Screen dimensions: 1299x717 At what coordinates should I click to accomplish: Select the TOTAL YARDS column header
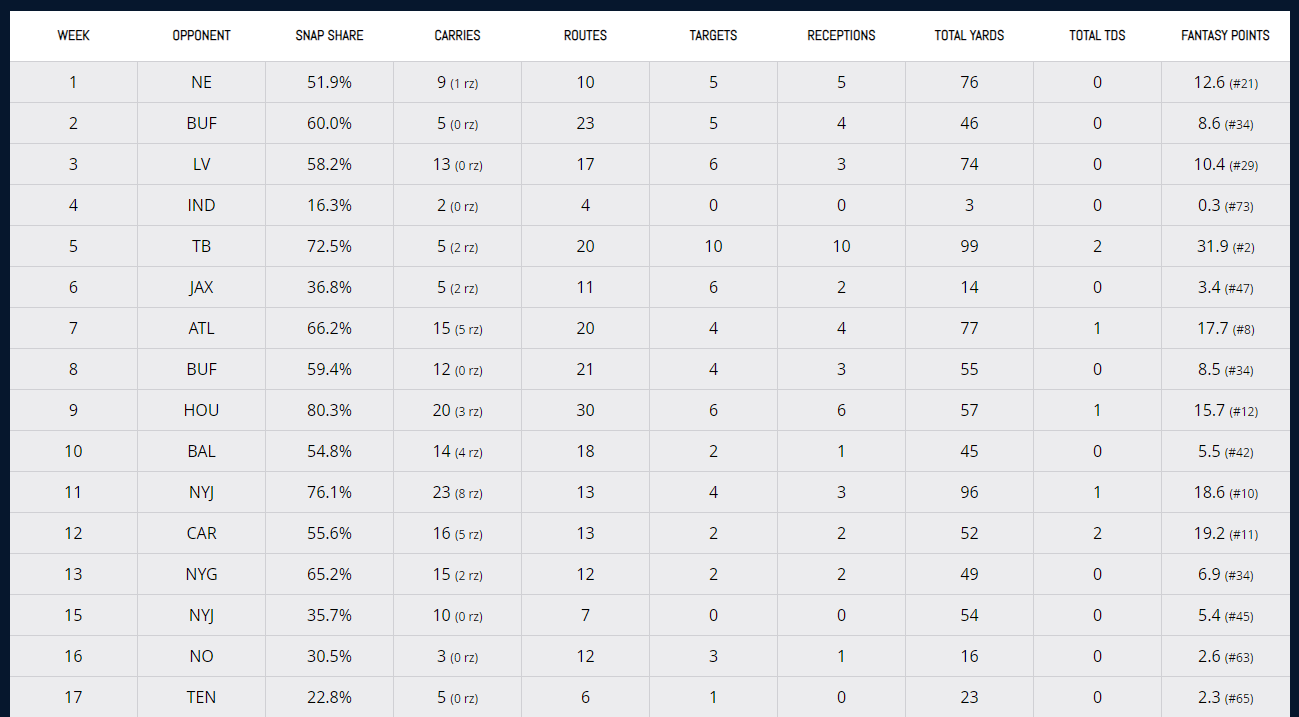pos(969,35)
